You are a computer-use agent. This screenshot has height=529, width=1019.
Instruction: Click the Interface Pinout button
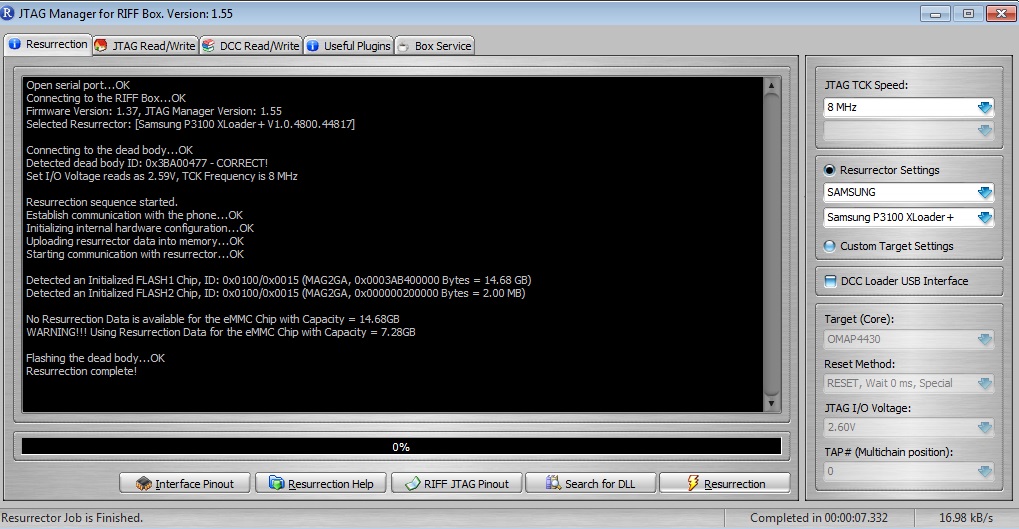[185, 484]
